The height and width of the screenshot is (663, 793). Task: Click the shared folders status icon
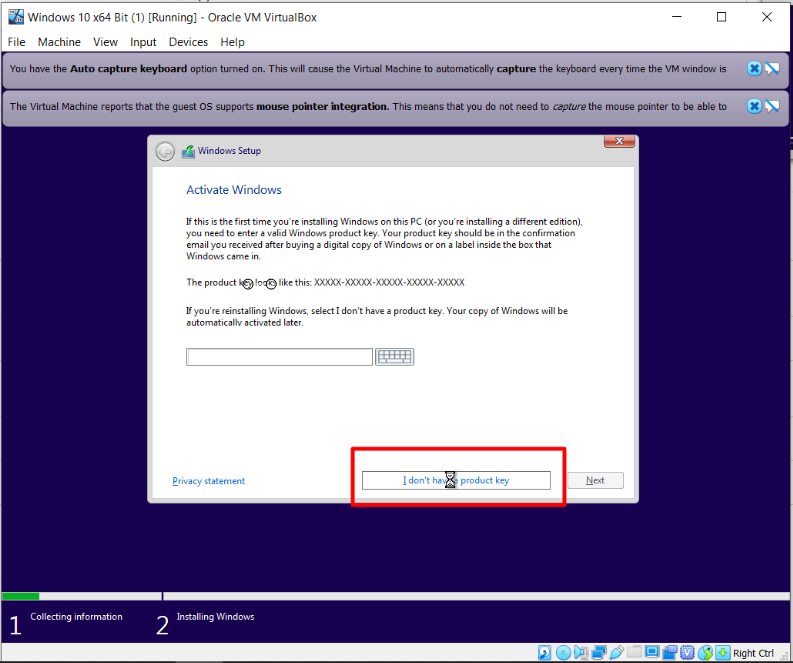(634, 652)
